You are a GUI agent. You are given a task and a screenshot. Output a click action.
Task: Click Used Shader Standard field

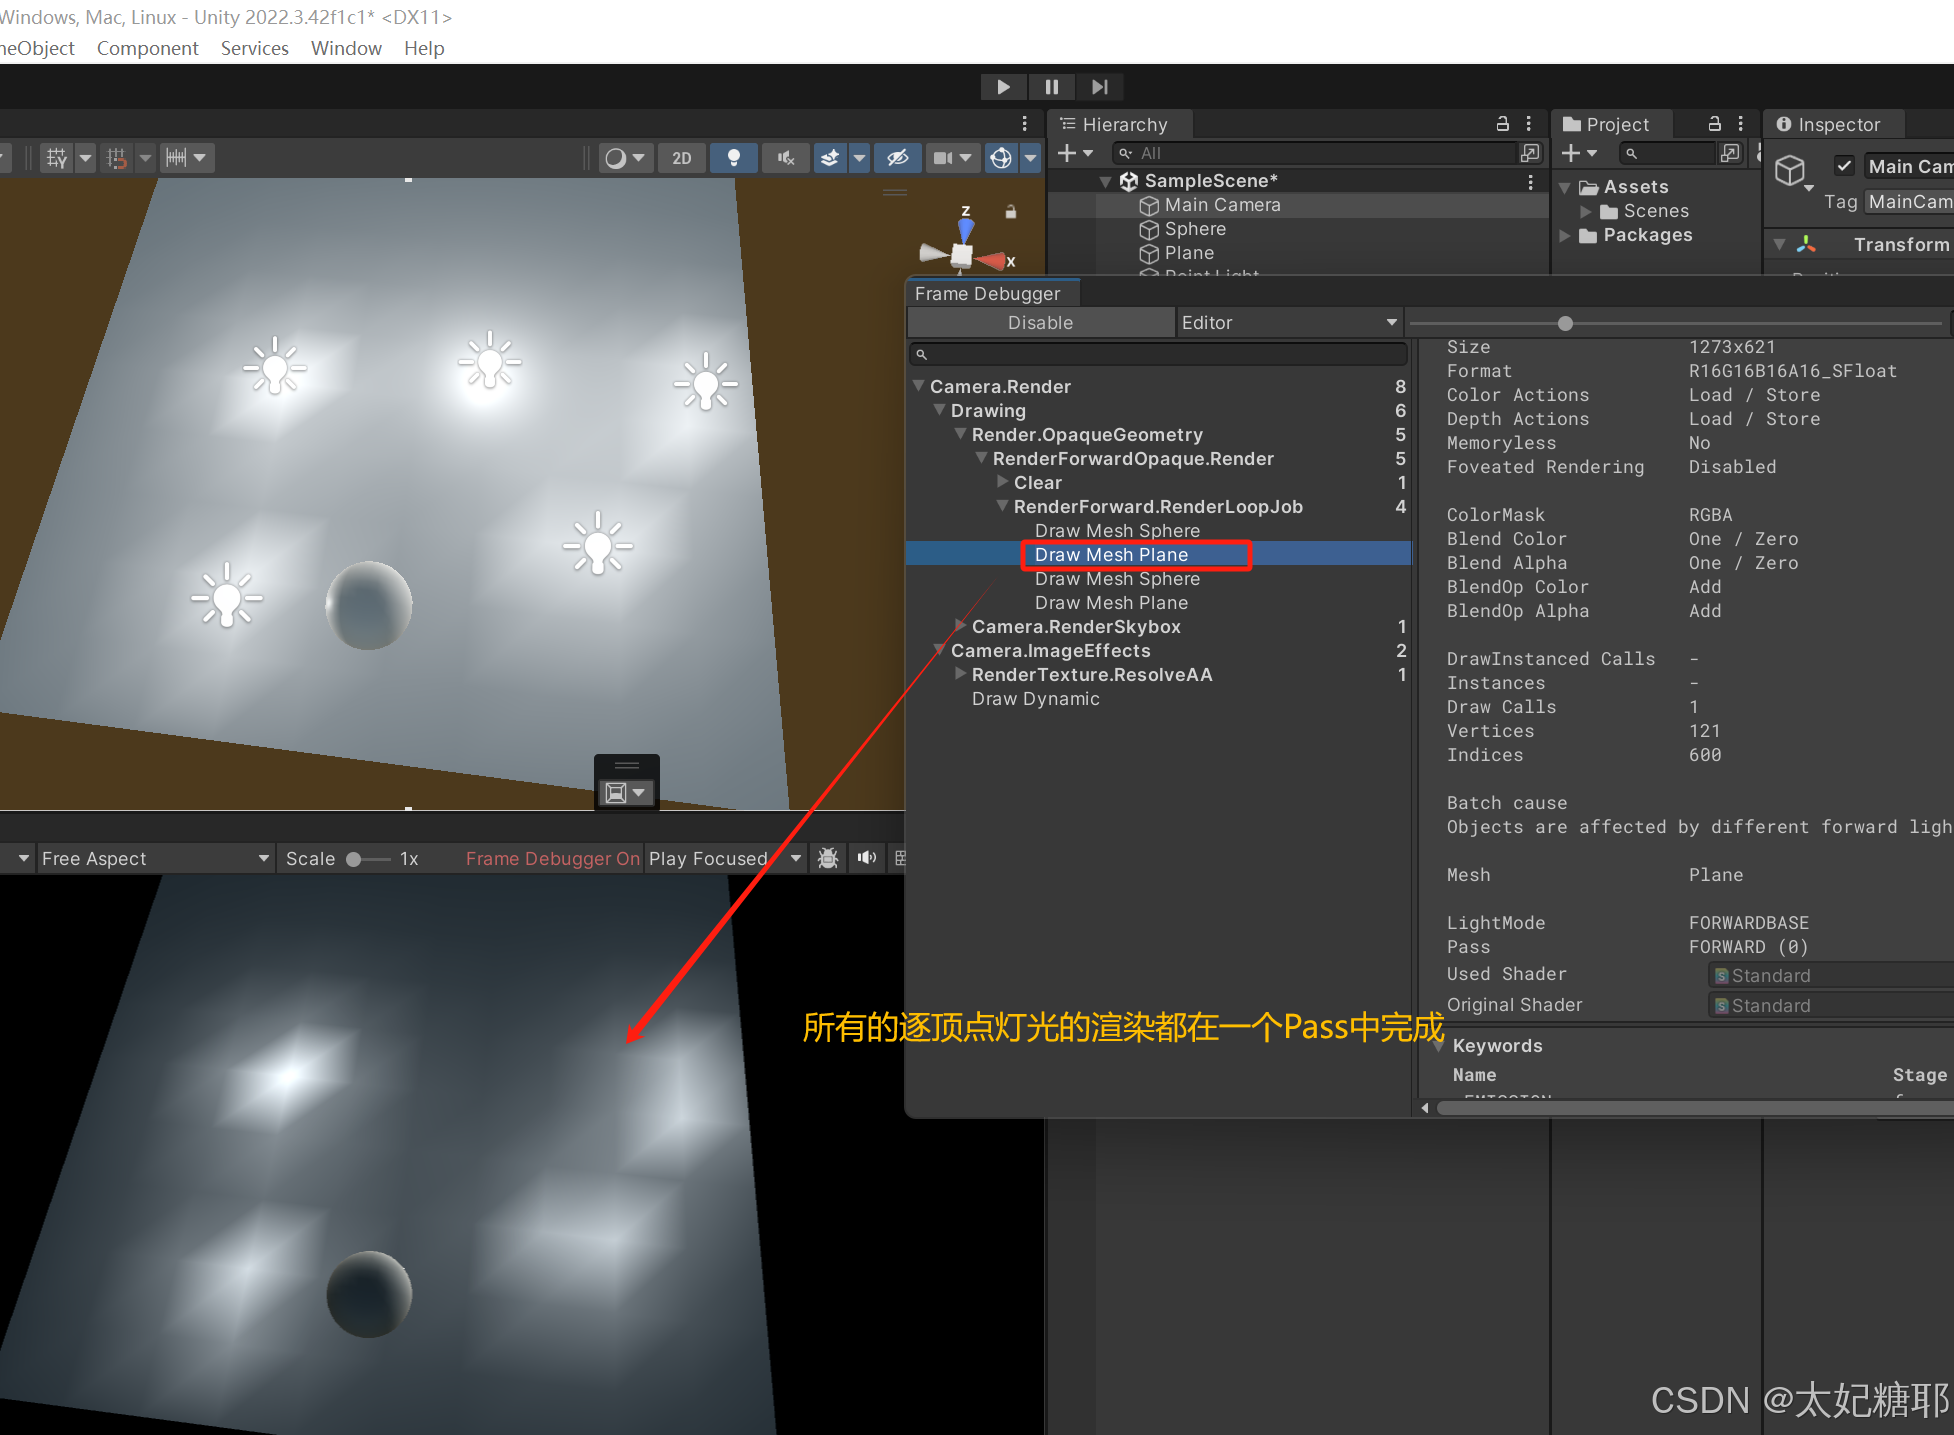1831,975
